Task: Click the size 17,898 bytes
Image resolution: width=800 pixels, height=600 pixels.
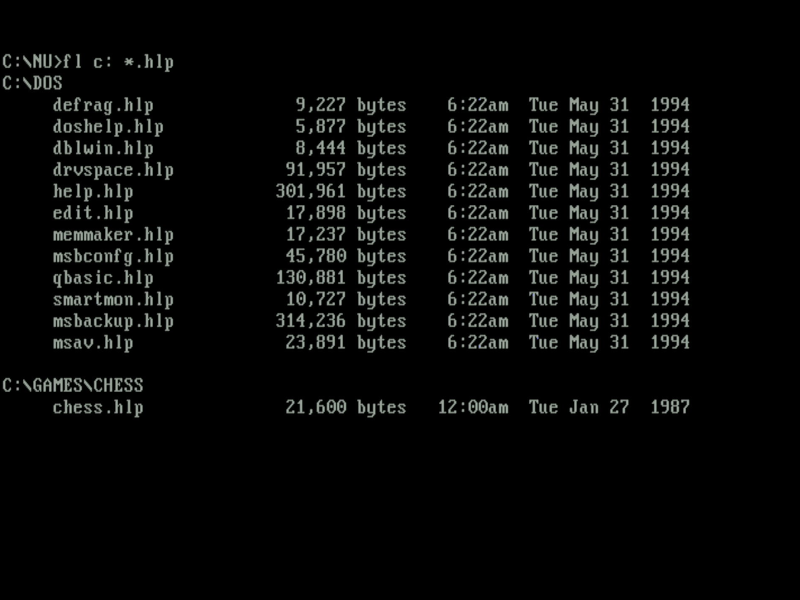Action: [x=346, y=213]
